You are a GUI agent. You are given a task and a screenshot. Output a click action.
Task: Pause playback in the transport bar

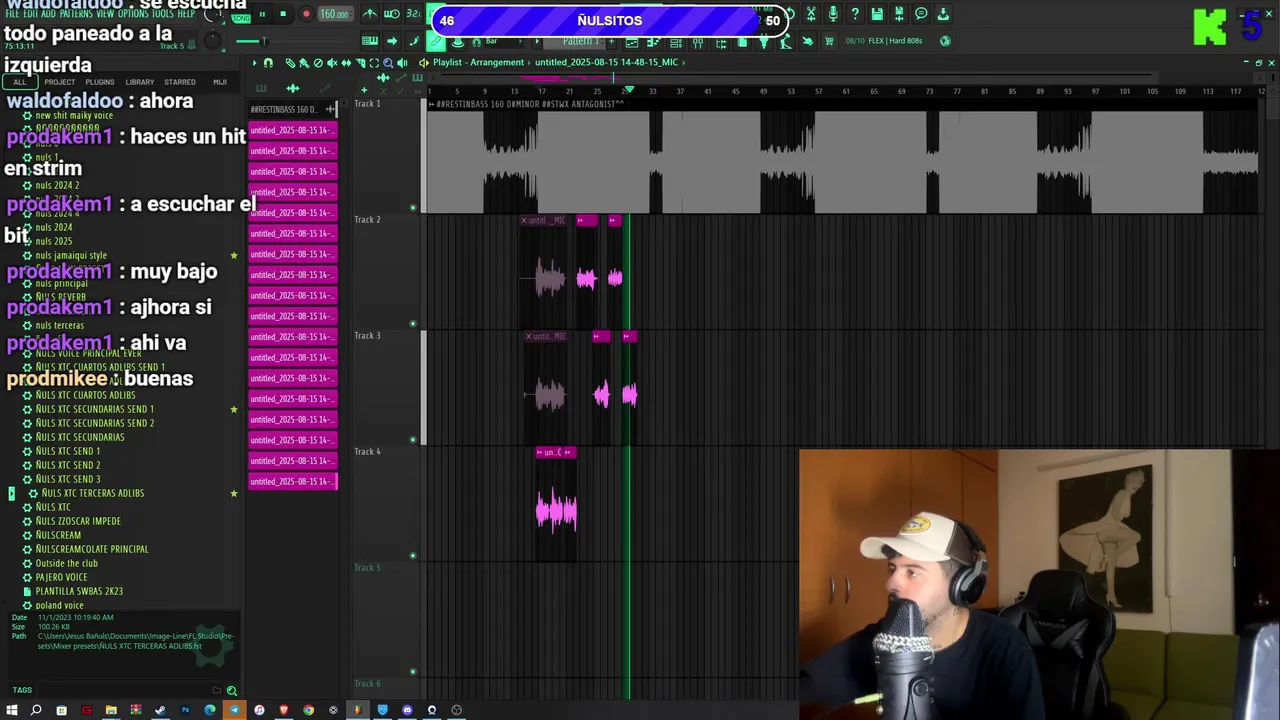click(262, 14)
